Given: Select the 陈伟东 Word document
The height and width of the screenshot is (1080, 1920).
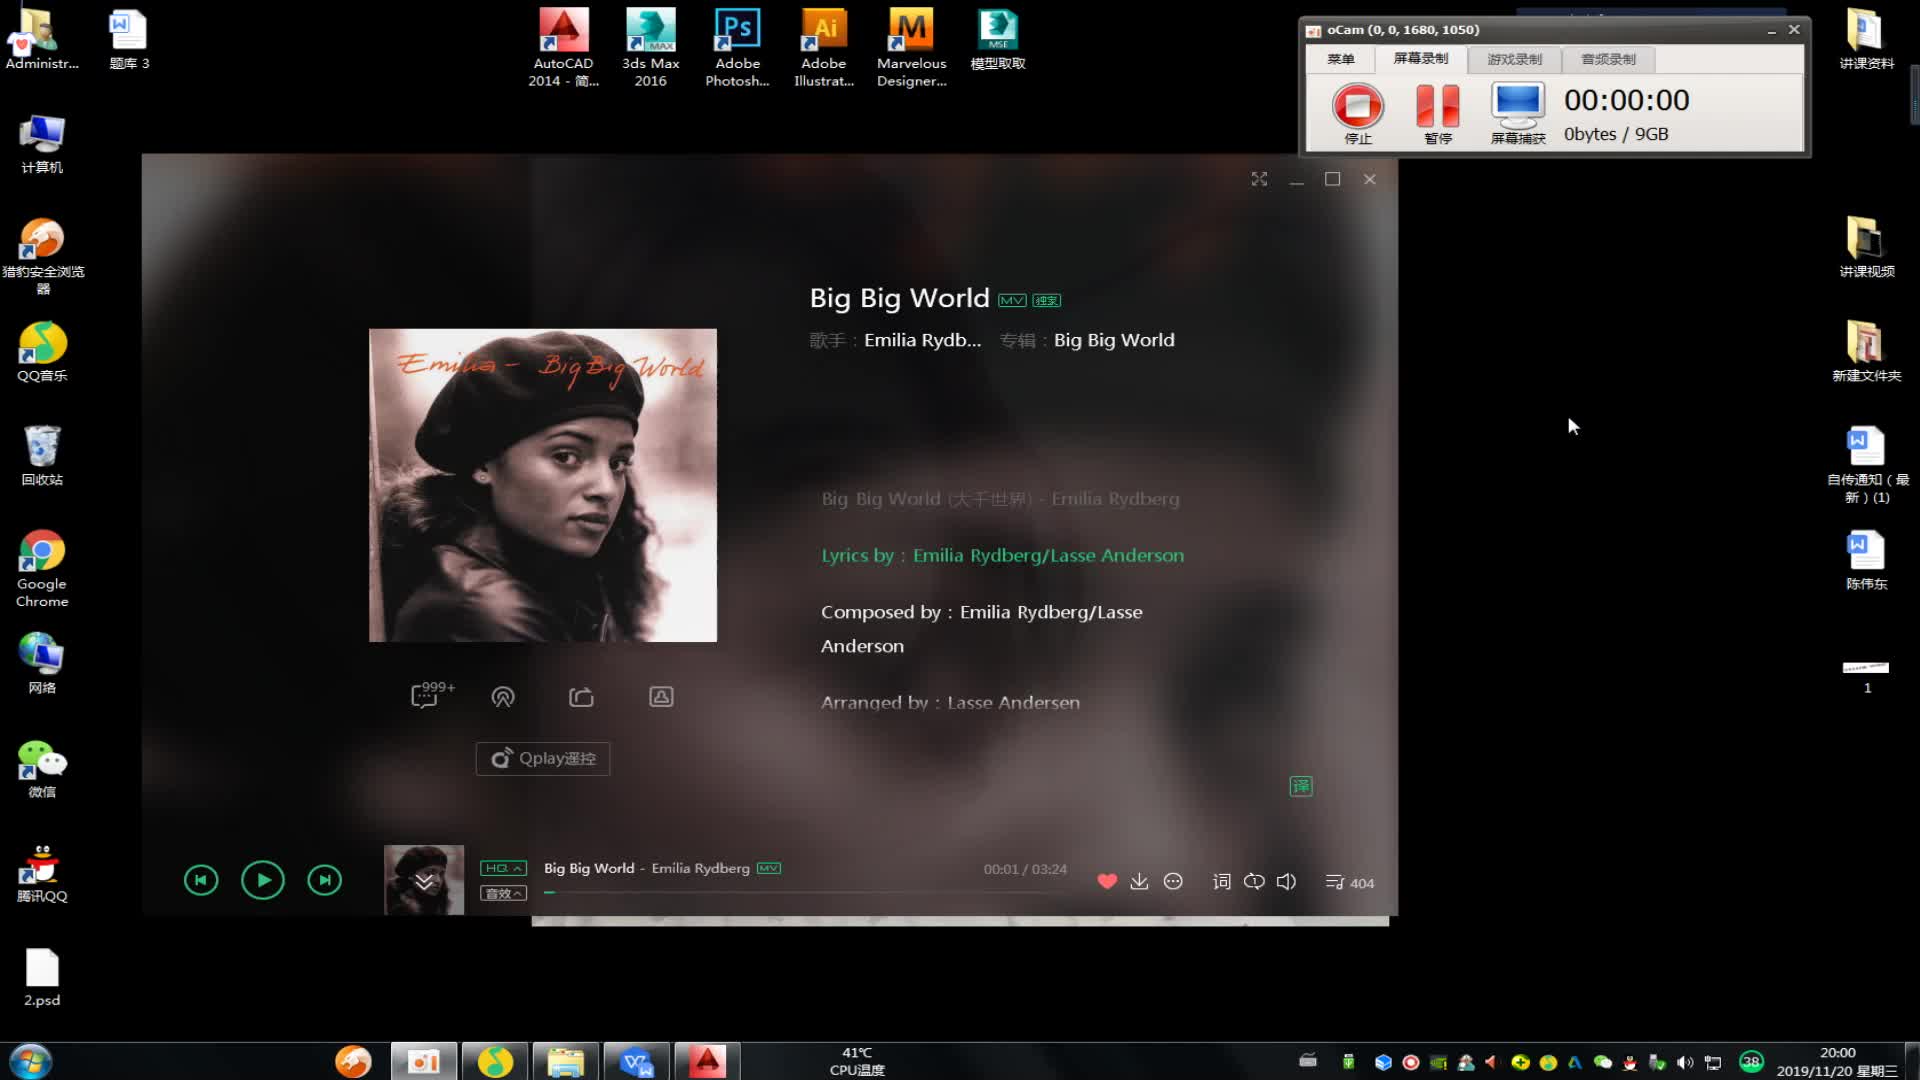Looking at the screenshot, I should tap(1866, 560).
